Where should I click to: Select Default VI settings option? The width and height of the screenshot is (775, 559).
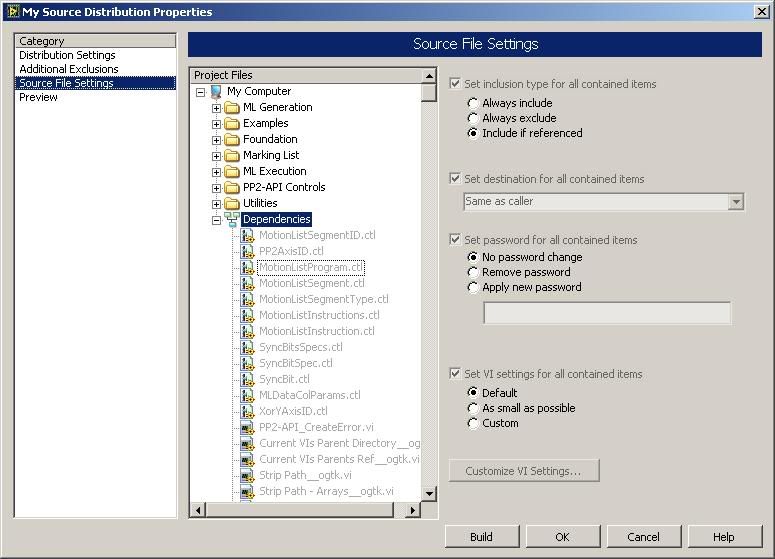tap(473, 393)
